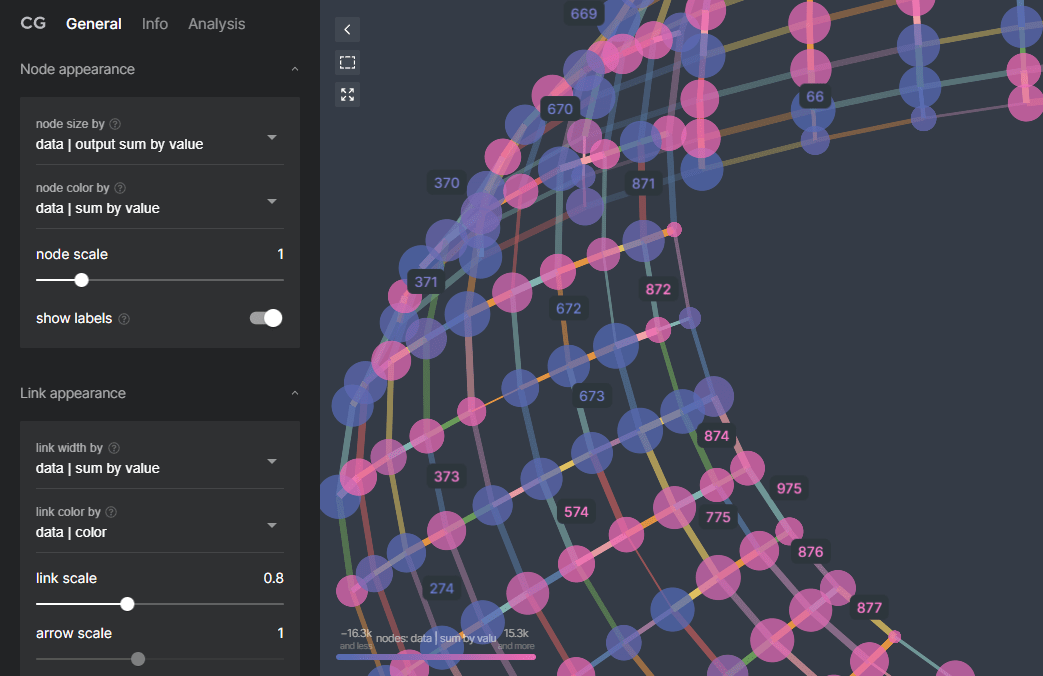Click help icon next to node size by

tap(115, 124)
